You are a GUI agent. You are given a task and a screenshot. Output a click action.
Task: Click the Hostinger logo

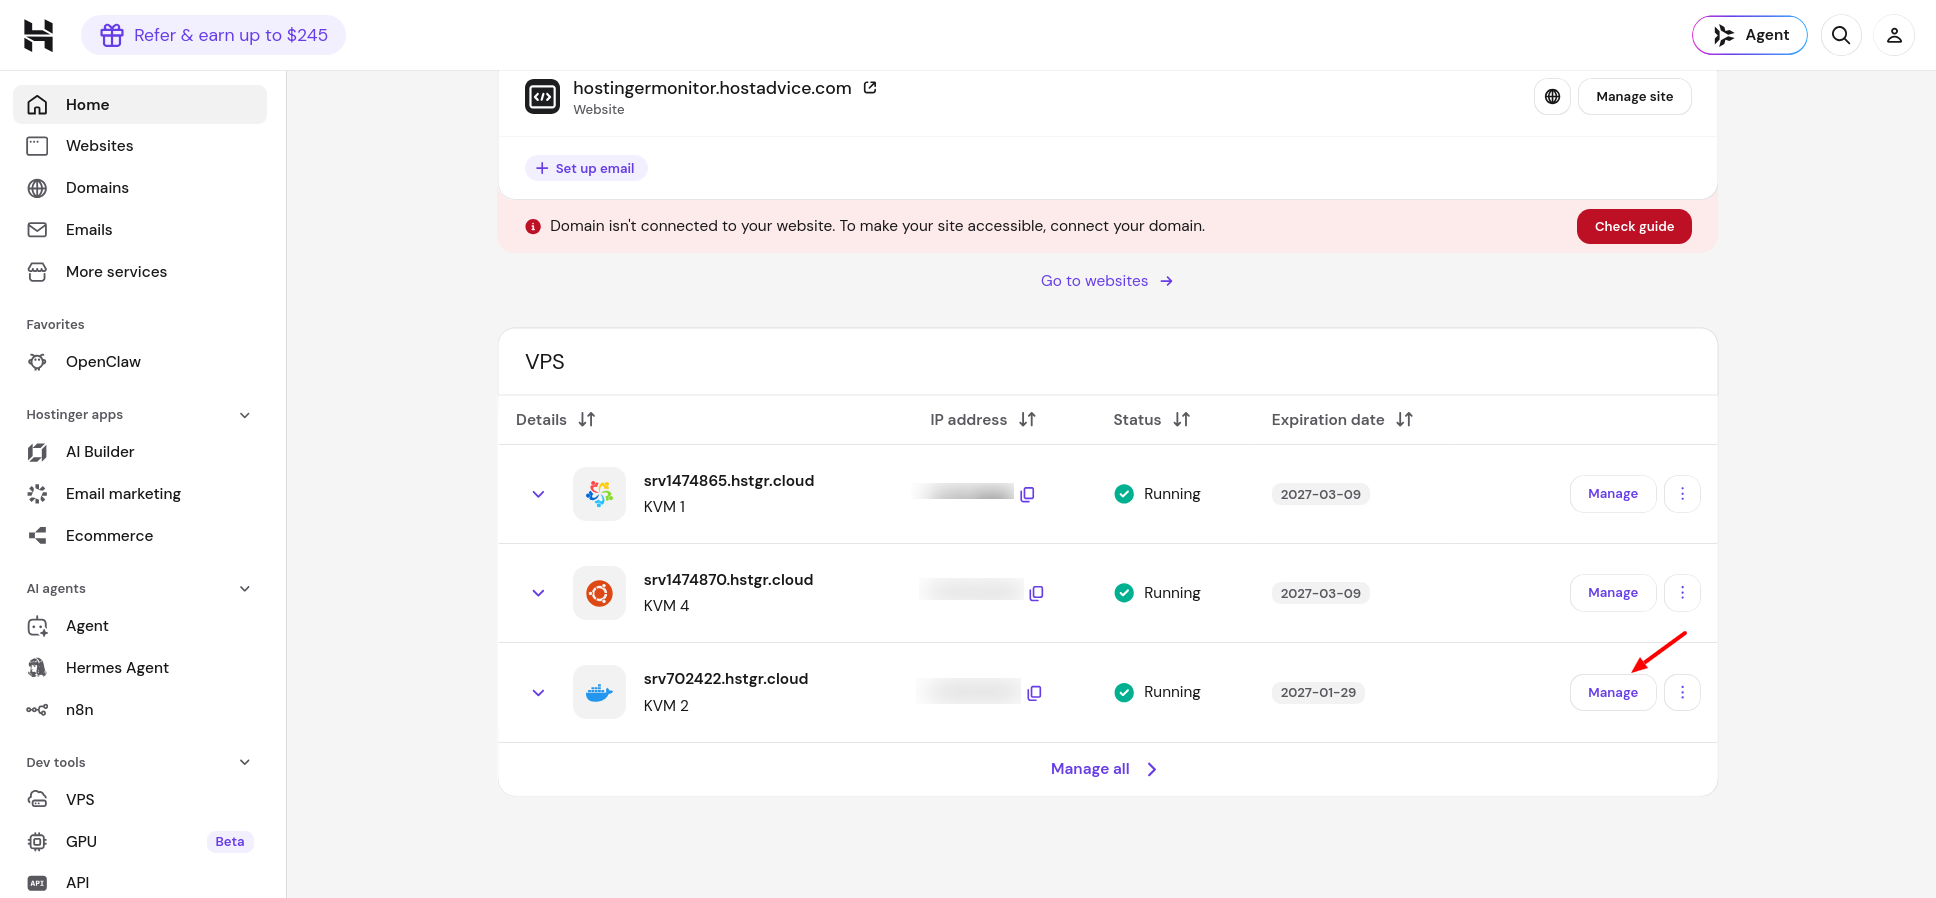pos(38,35)
